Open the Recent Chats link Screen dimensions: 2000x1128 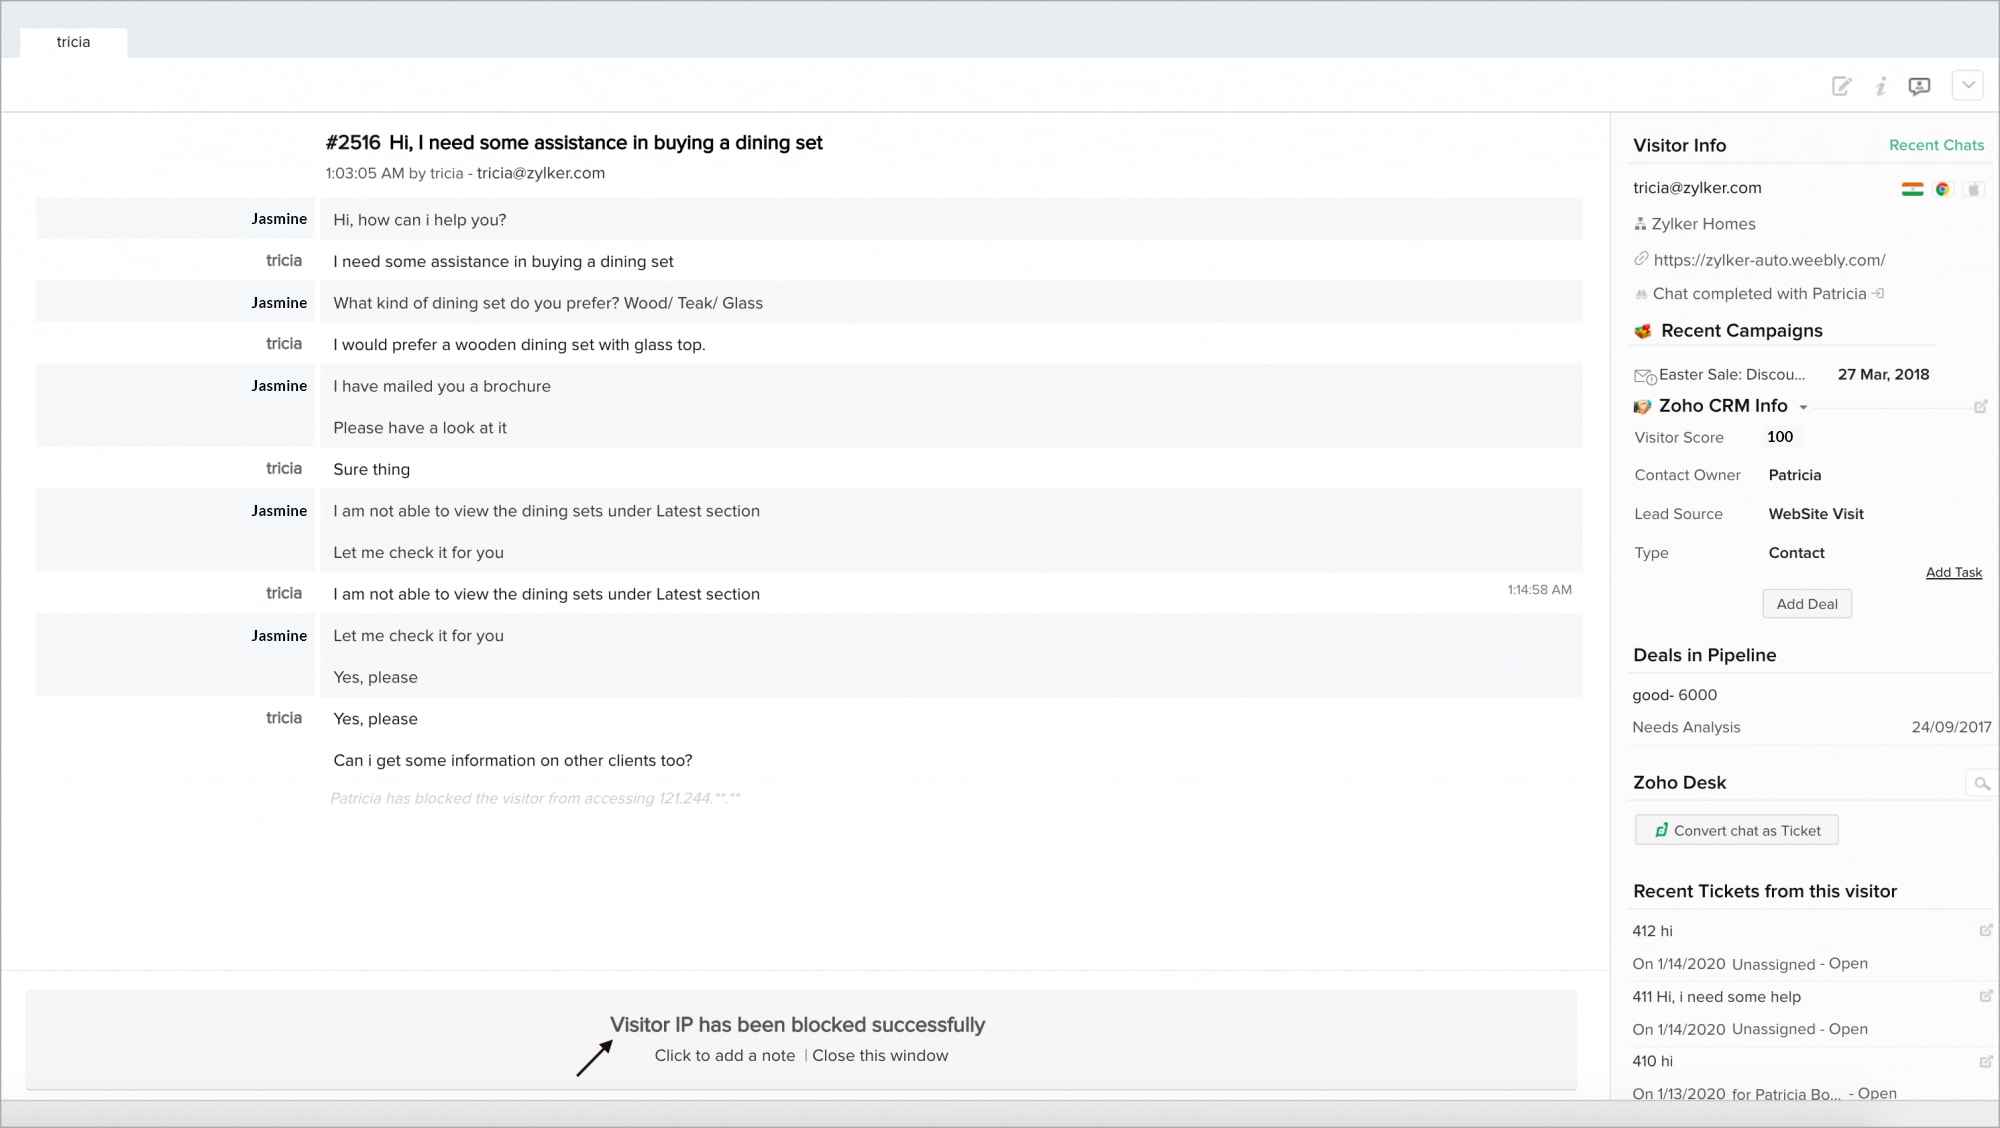click(1936, 145)
